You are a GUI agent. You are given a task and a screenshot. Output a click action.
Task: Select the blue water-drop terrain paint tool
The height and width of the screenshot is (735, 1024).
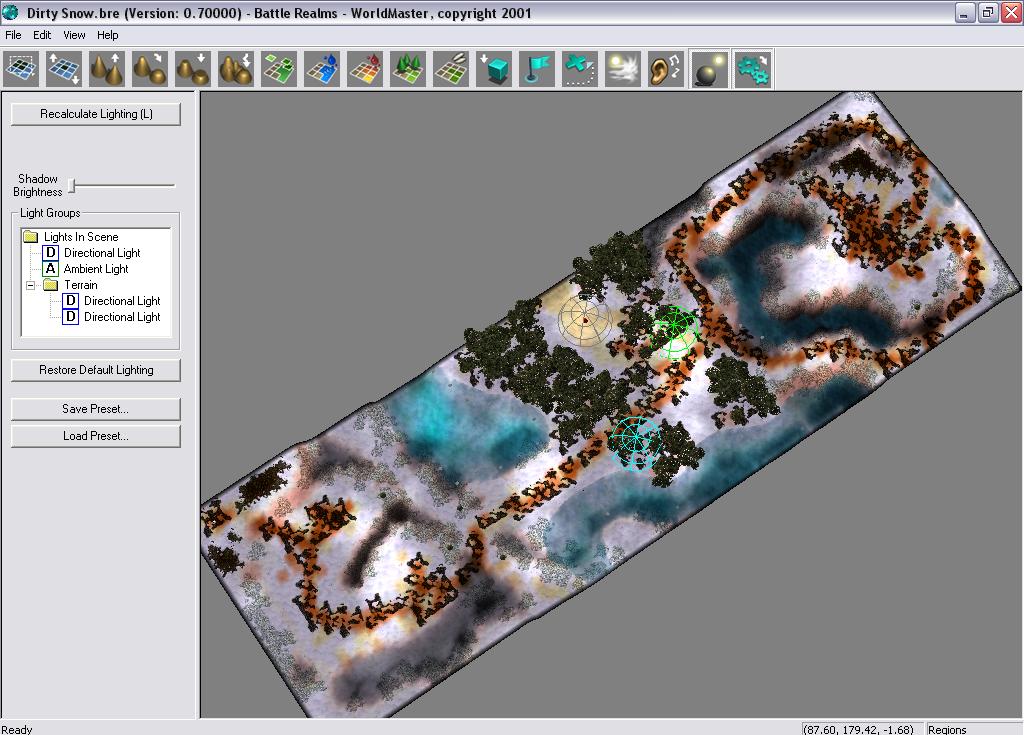322,69
